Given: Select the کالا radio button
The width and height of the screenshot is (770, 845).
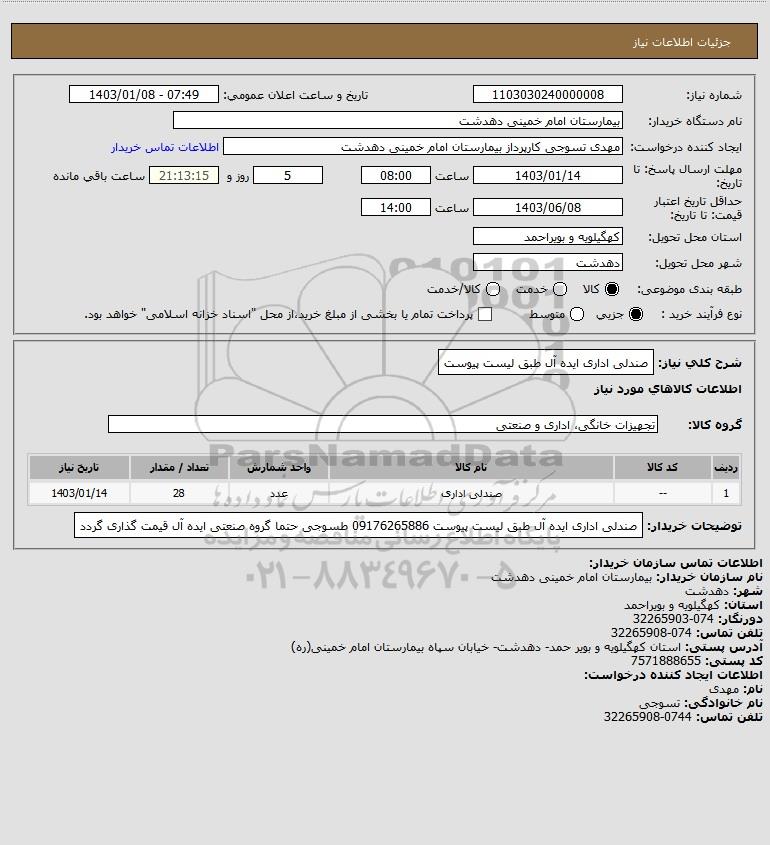Looking at the screenshot, I should coord(612,289).
